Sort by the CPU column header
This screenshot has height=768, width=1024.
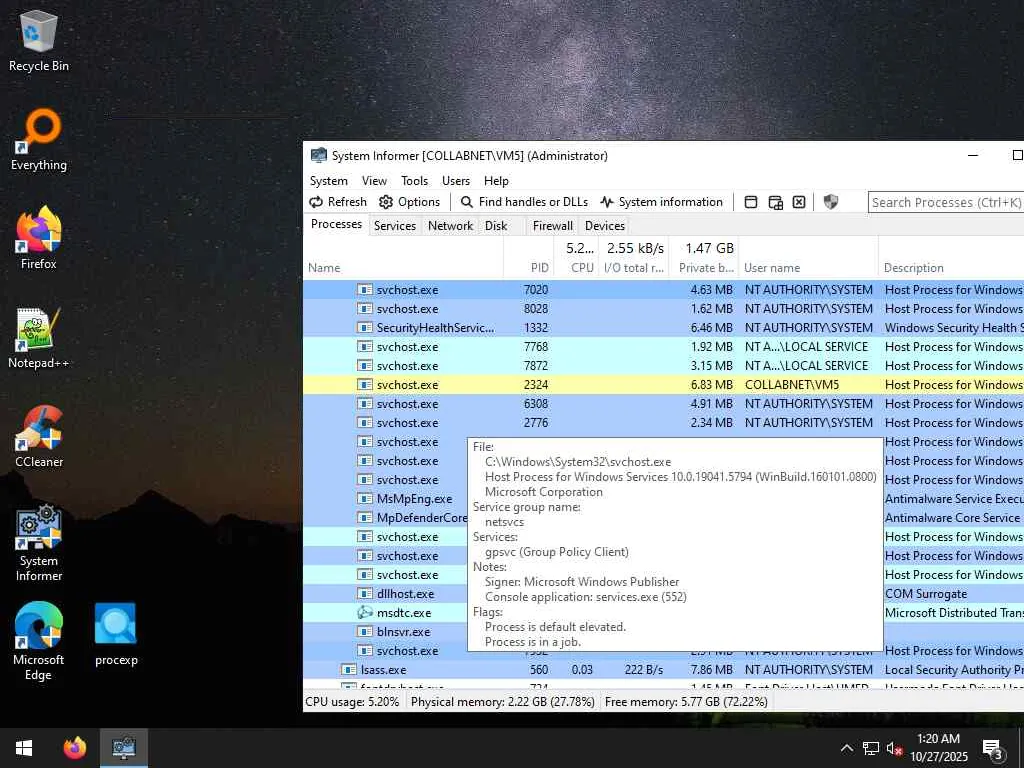(x=577, y=258)
